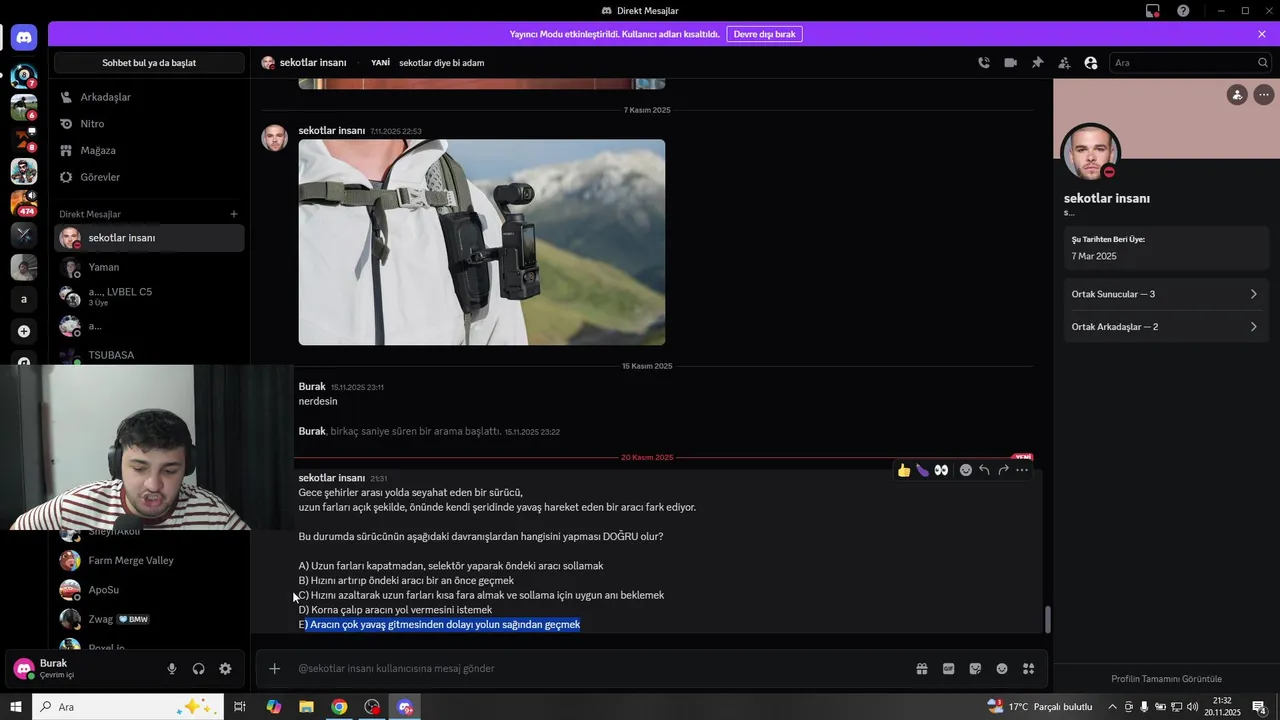Reply to the hovered message
The image size is (1280, 720).
point(984,470)
